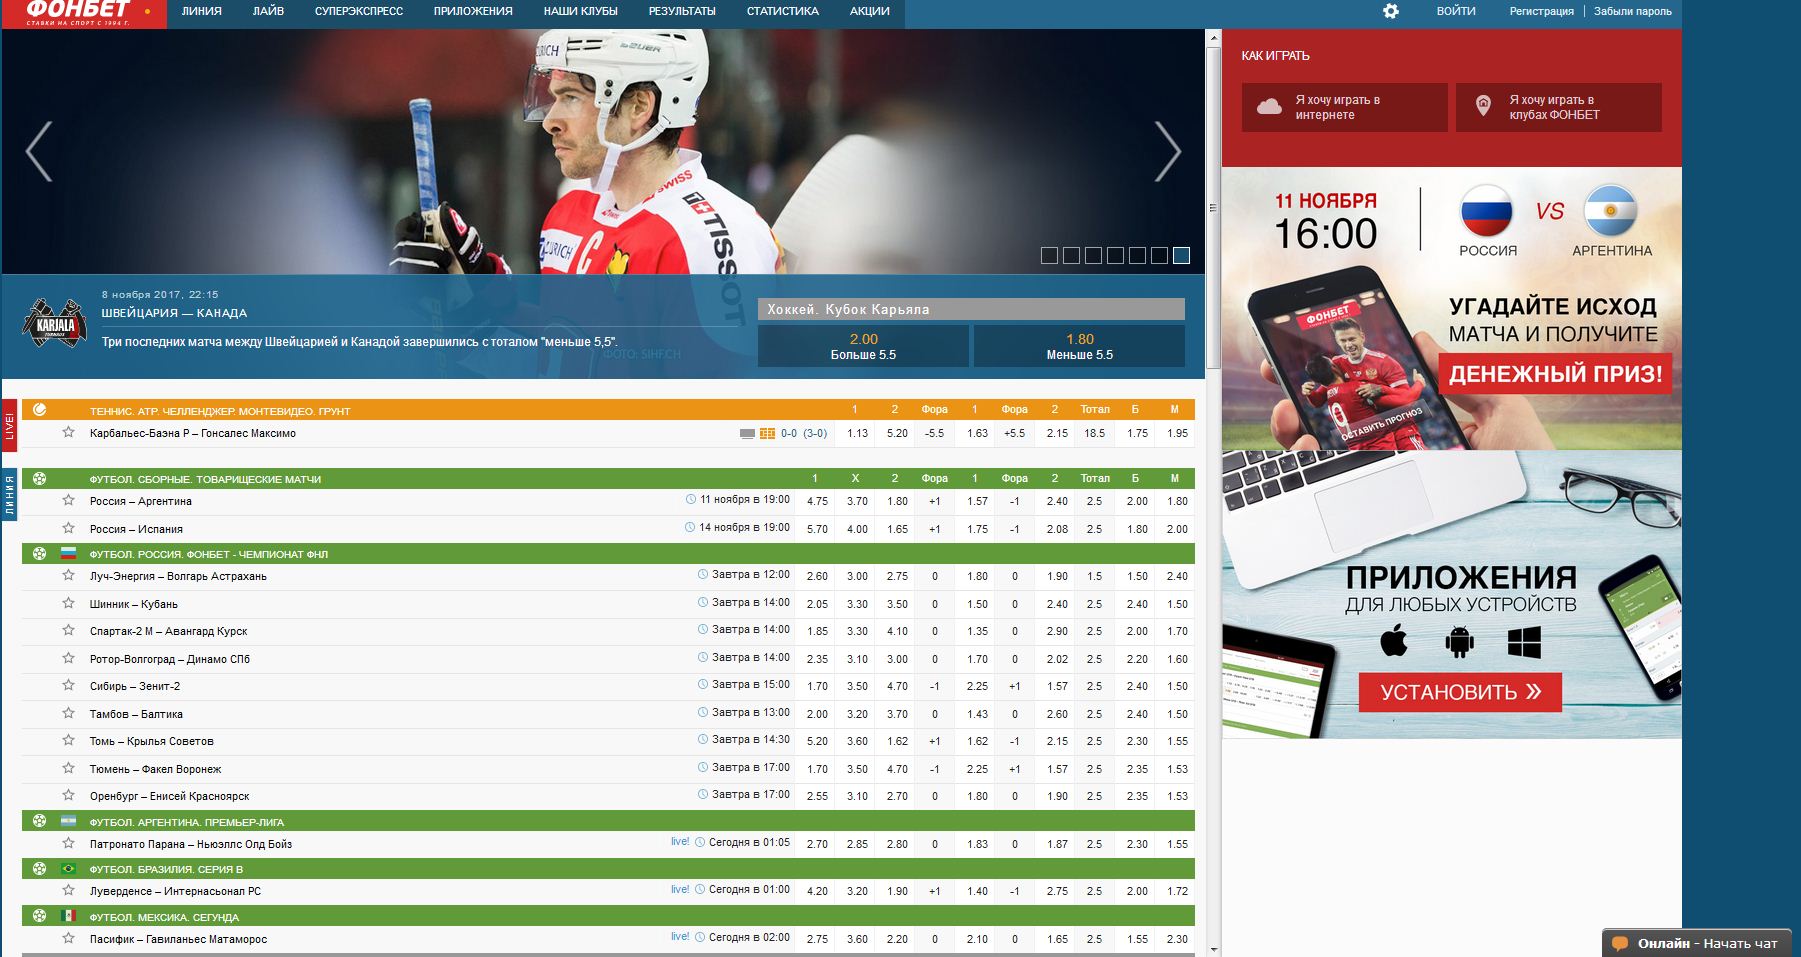The height and width of the screenshot is (957, 1801).
Task: Favorite the Карбальес-Баэна – Гонсалес match
Action: click(68, 433)
